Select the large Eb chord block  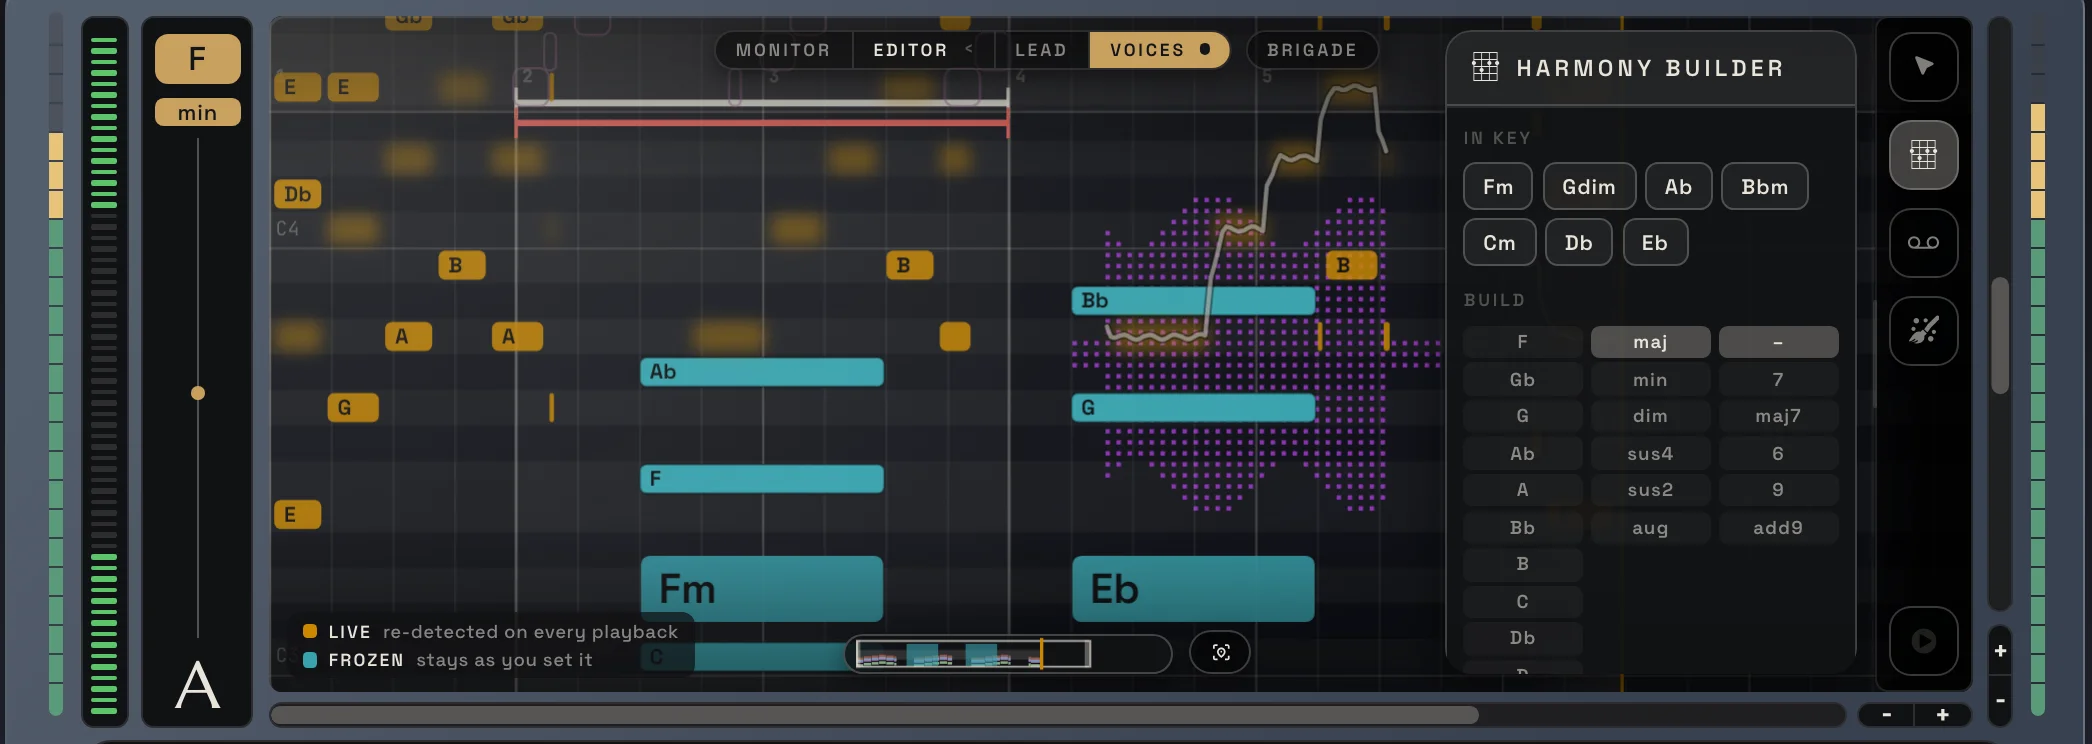tap(1193, 589)
